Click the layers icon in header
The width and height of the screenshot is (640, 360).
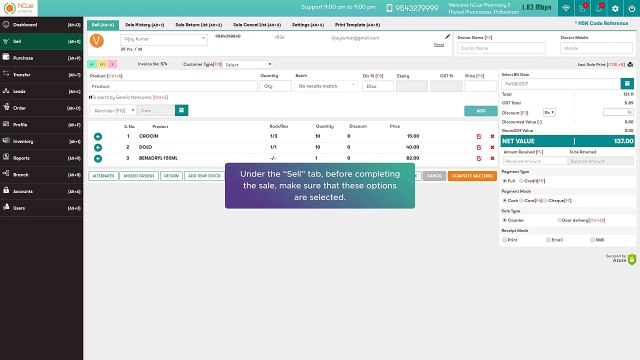pyautogui.click(x=566, y=8)
